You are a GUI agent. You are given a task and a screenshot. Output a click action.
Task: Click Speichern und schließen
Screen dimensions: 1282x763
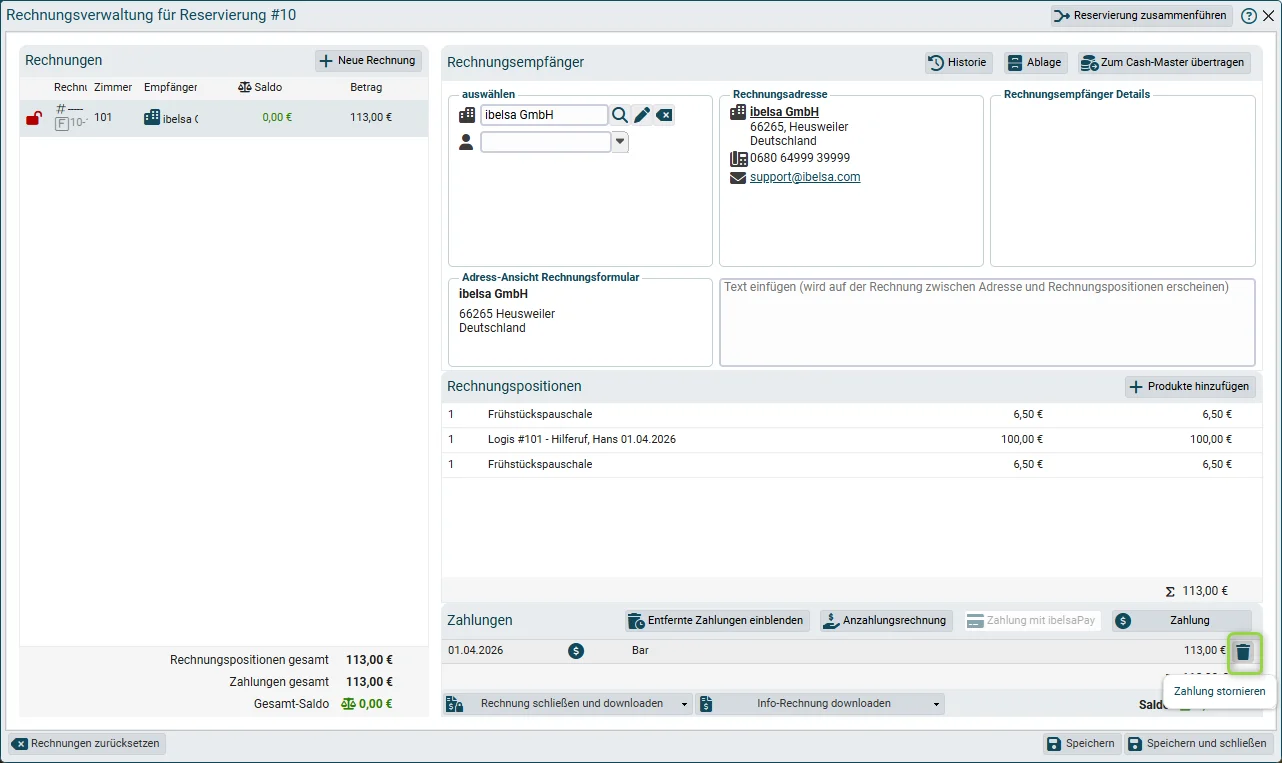coord(1198,744)
